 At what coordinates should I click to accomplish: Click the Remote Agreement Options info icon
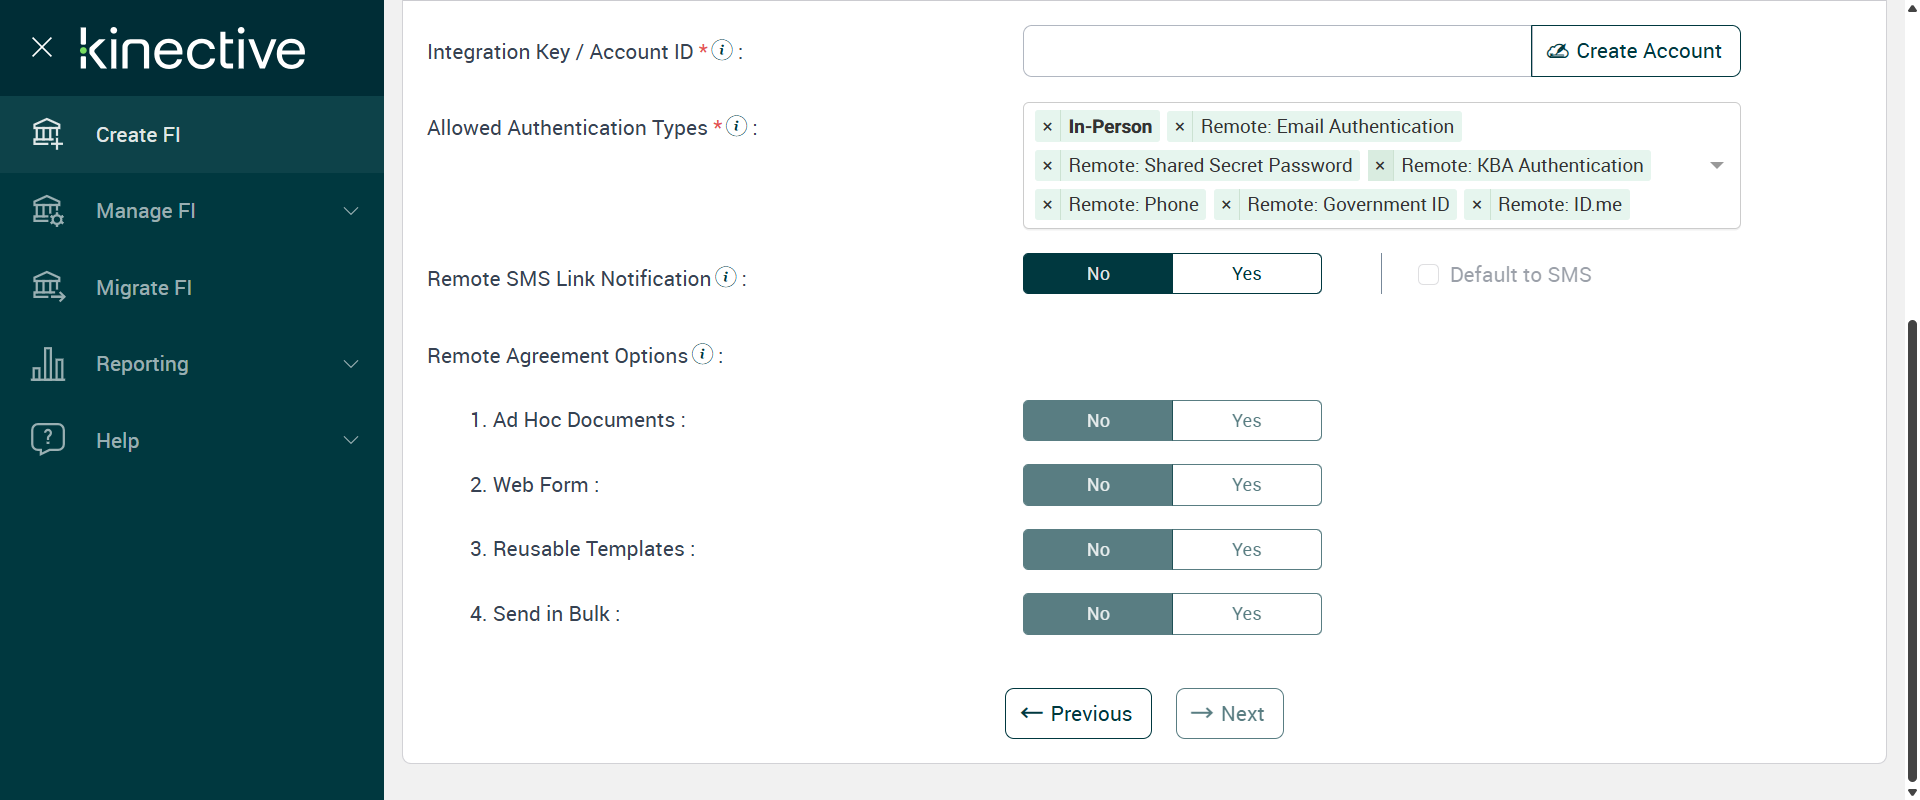click(703, 354)
